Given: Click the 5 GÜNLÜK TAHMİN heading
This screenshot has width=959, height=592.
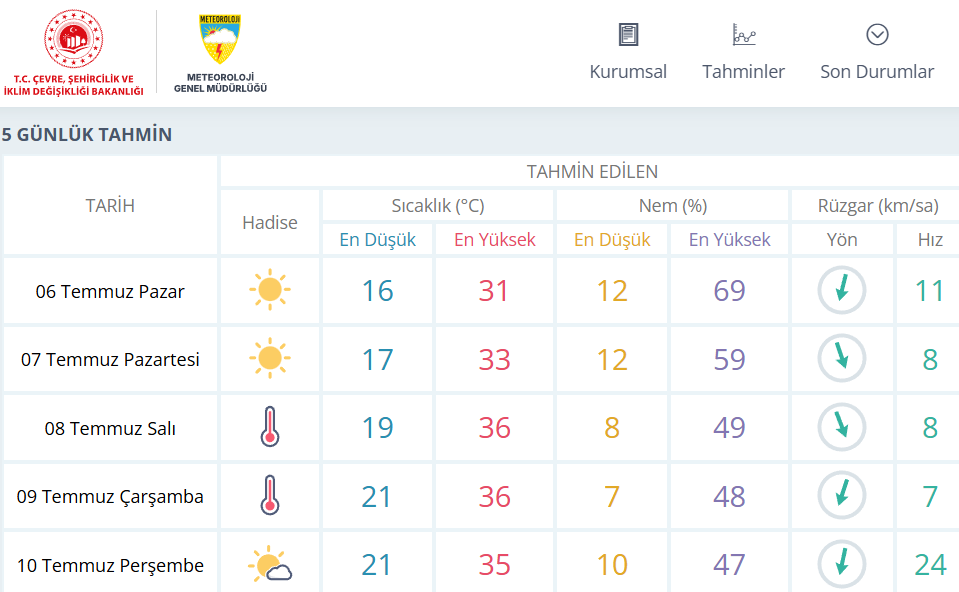Looking at the screenshot, I should point(87,135).
